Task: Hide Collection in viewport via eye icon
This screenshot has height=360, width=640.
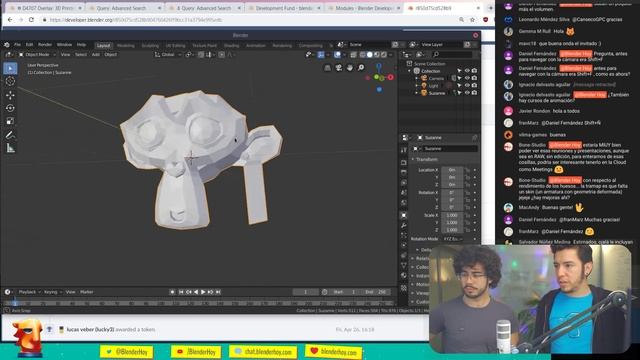Action: 467,71
